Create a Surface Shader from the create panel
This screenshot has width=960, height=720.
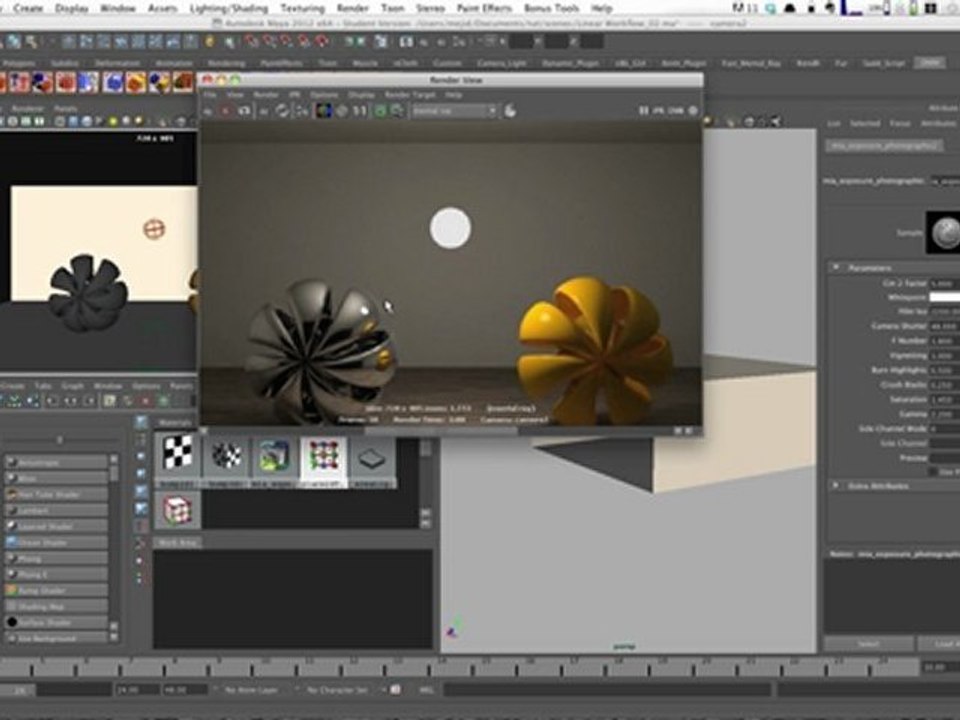point(56,623)
